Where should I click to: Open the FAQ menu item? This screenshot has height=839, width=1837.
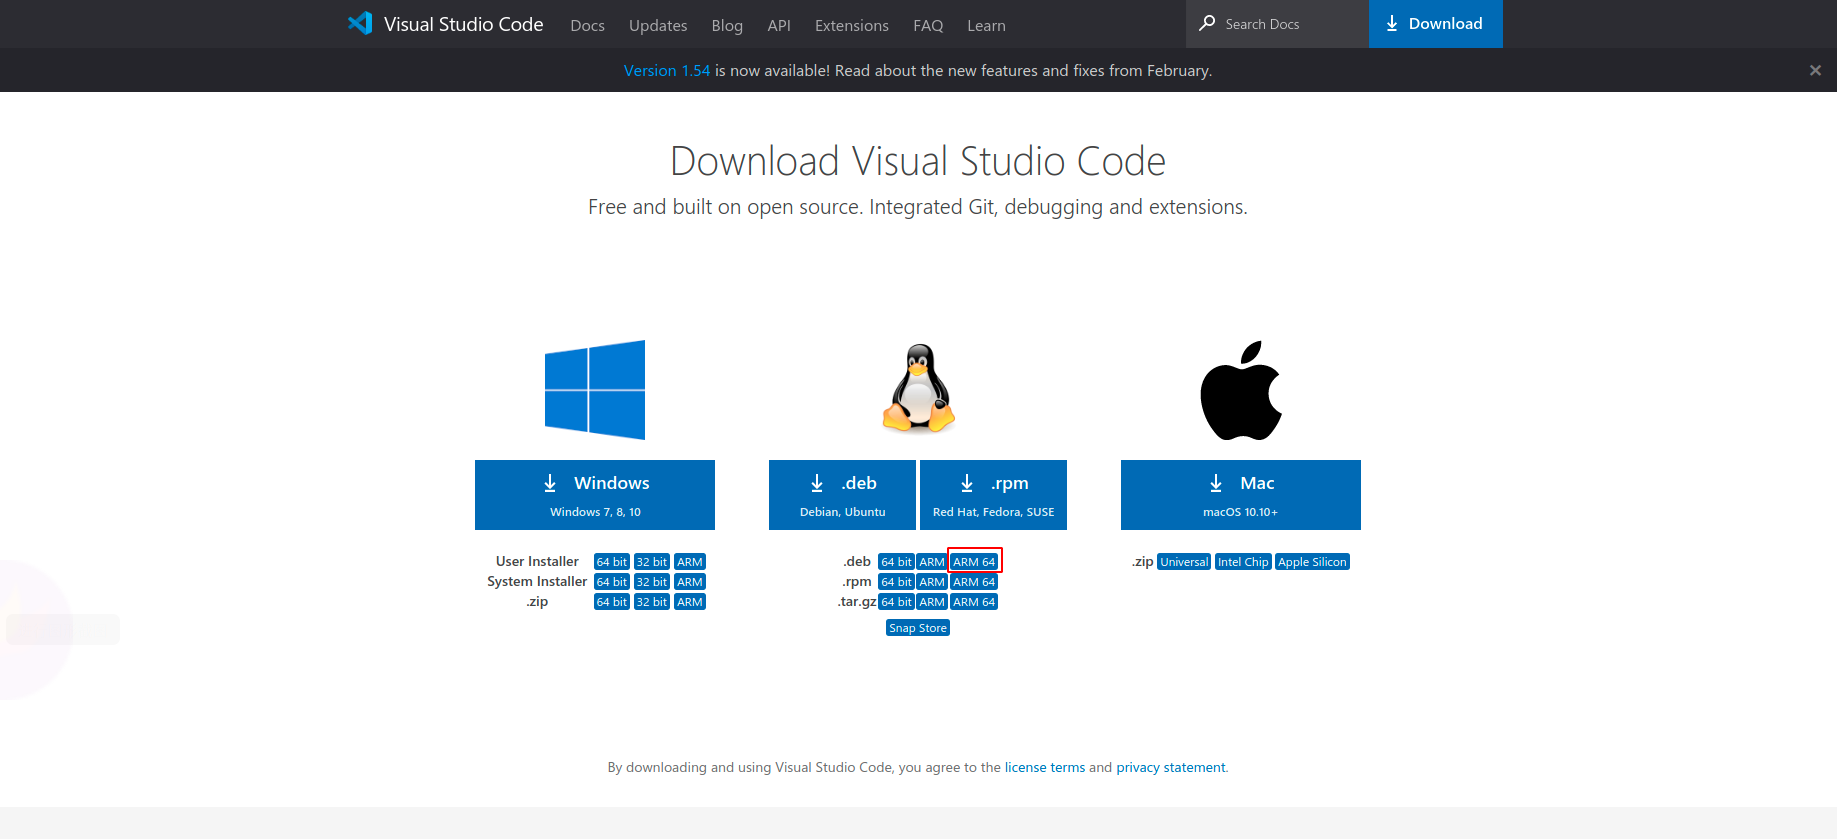point(928,25)
